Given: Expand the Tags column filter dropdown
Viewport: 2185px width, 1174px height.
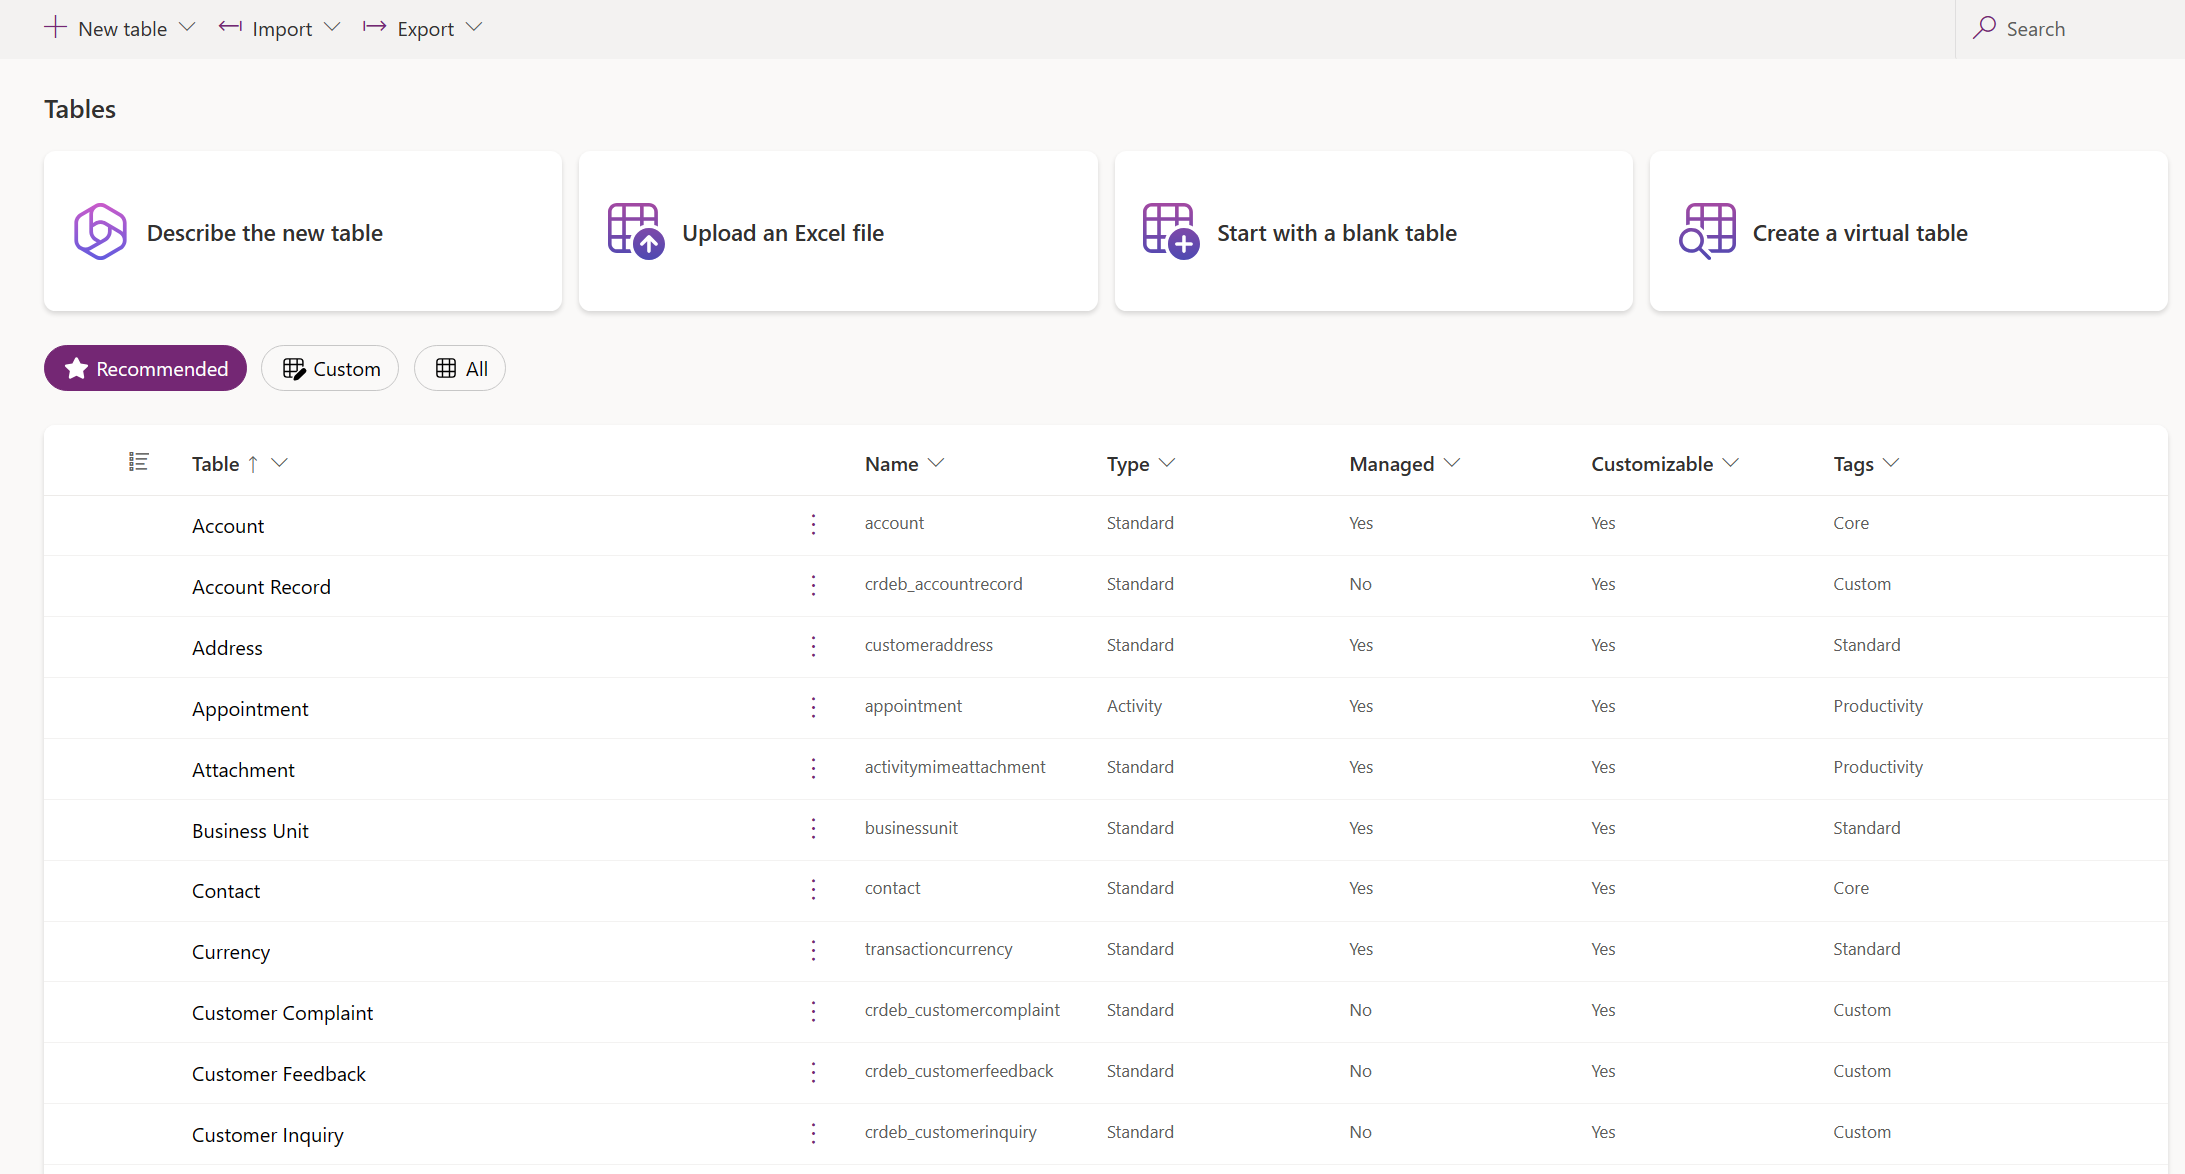Looking at the screenshot, I should [1893, 463].
